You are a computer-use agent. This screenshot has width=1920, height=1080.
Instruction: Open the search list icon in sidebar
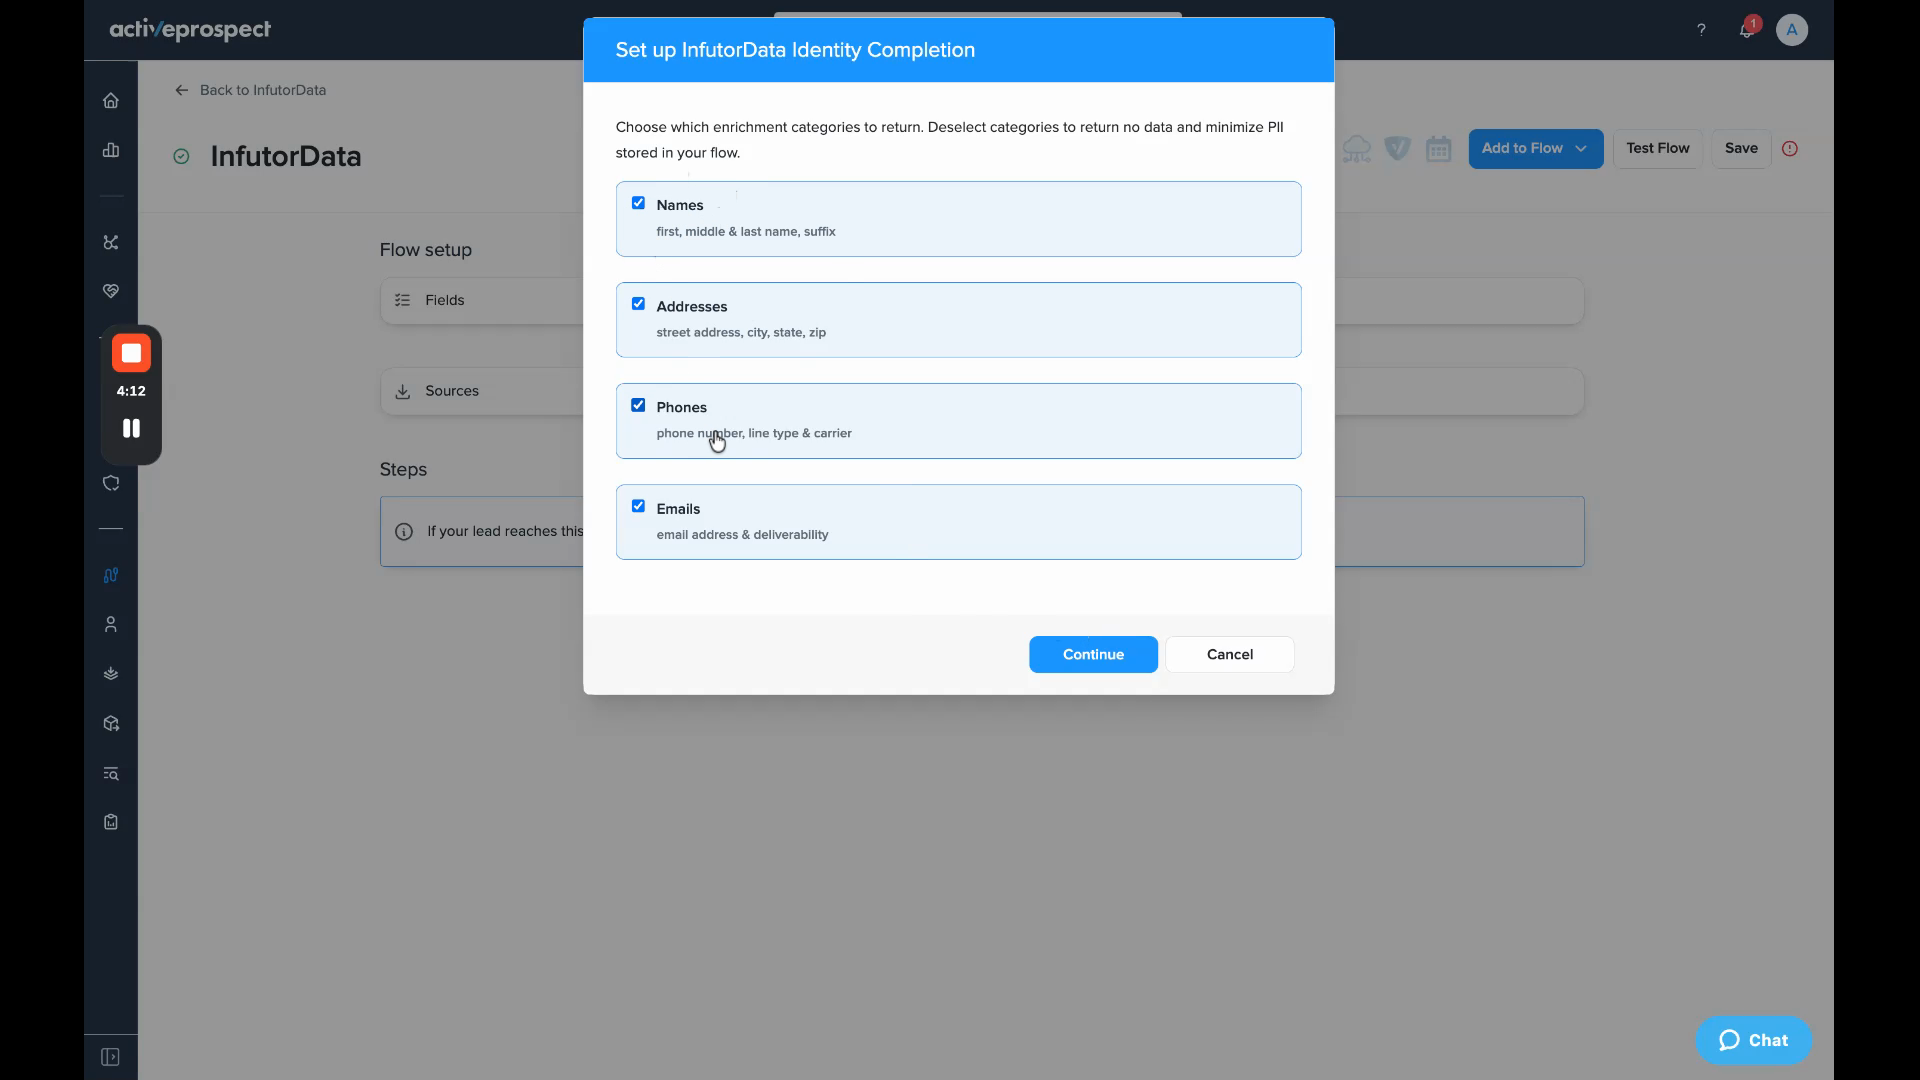[x=111, y=773]
